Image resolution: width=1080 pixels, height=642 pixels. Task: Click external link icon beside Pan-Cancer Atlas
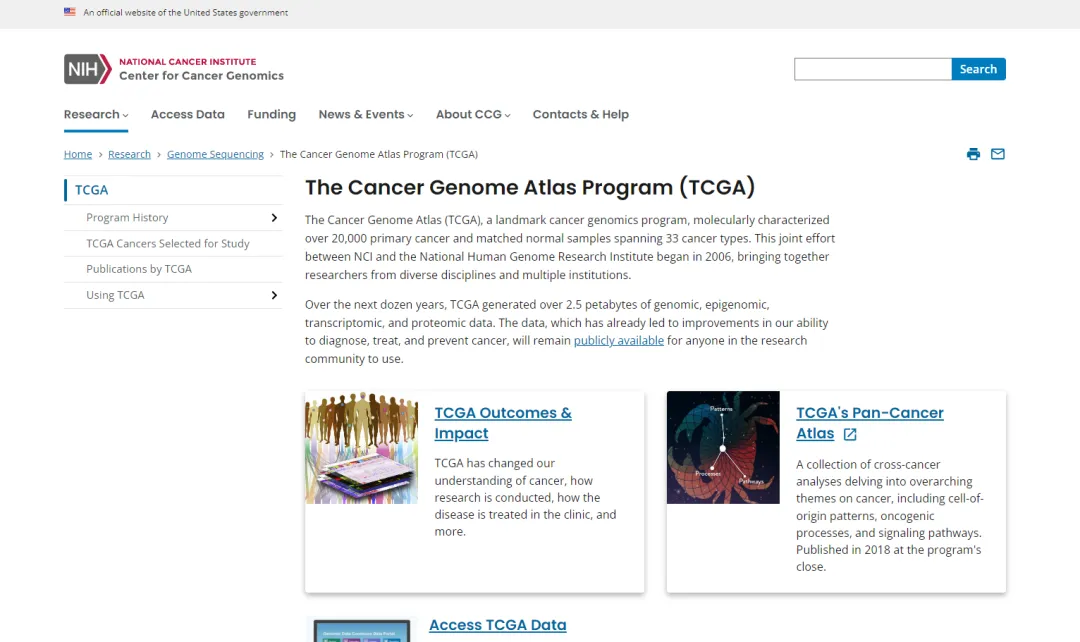coord(850,434)
